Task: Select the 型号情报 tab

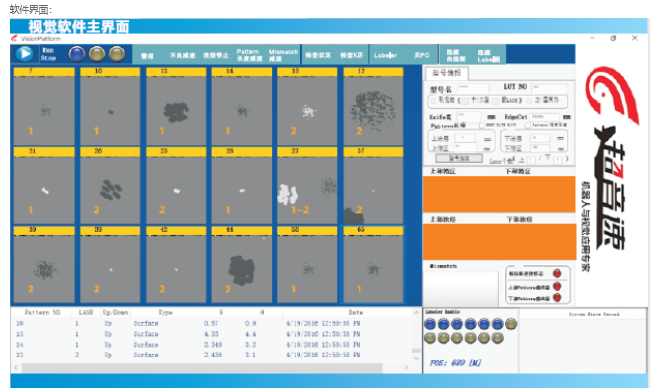Action: tap(447, 73)
